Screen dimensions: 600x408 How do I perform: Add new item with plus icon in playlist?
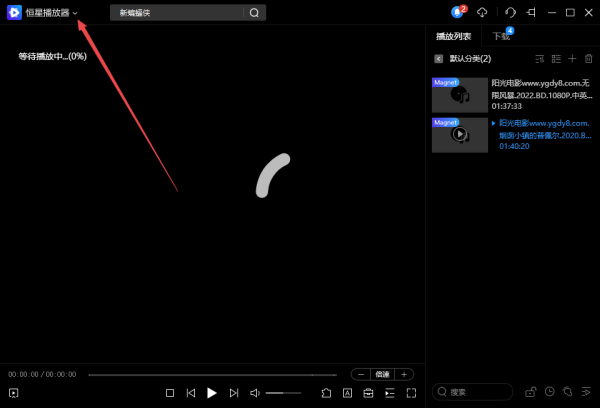point(572,59)
